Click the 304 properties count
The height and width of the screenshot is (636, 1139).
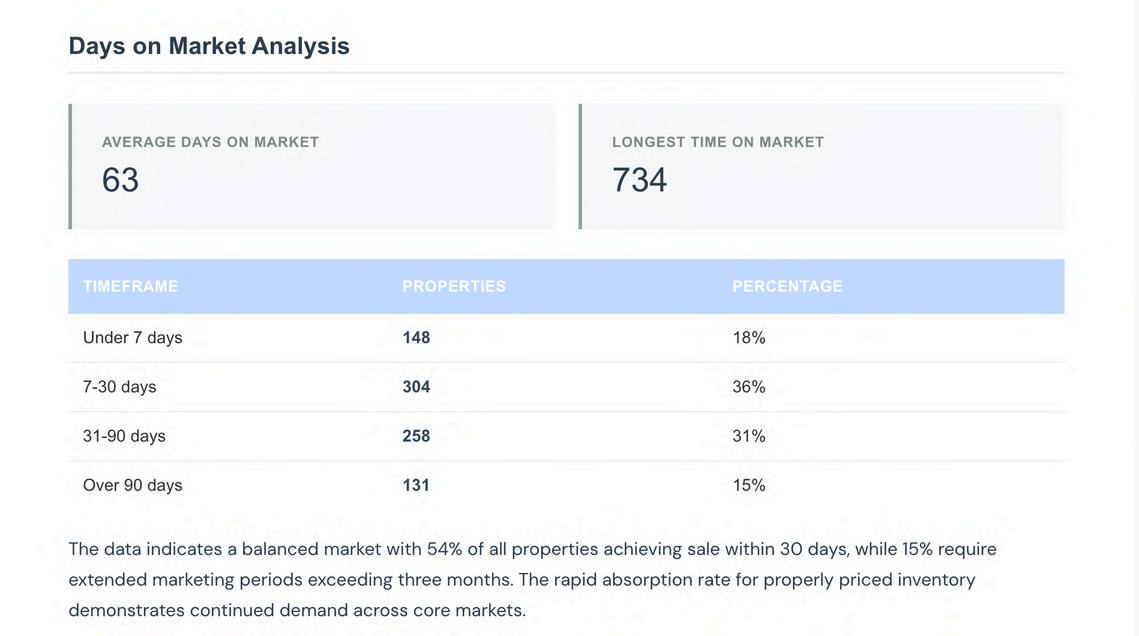click(x=416, y=387)
